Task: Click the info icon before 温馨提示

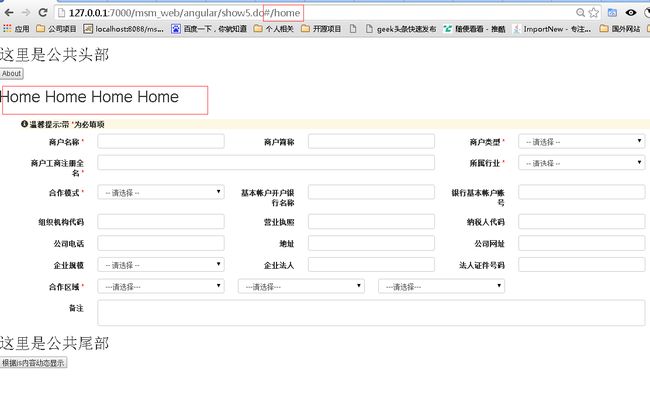Action: (x=24, y=124)
